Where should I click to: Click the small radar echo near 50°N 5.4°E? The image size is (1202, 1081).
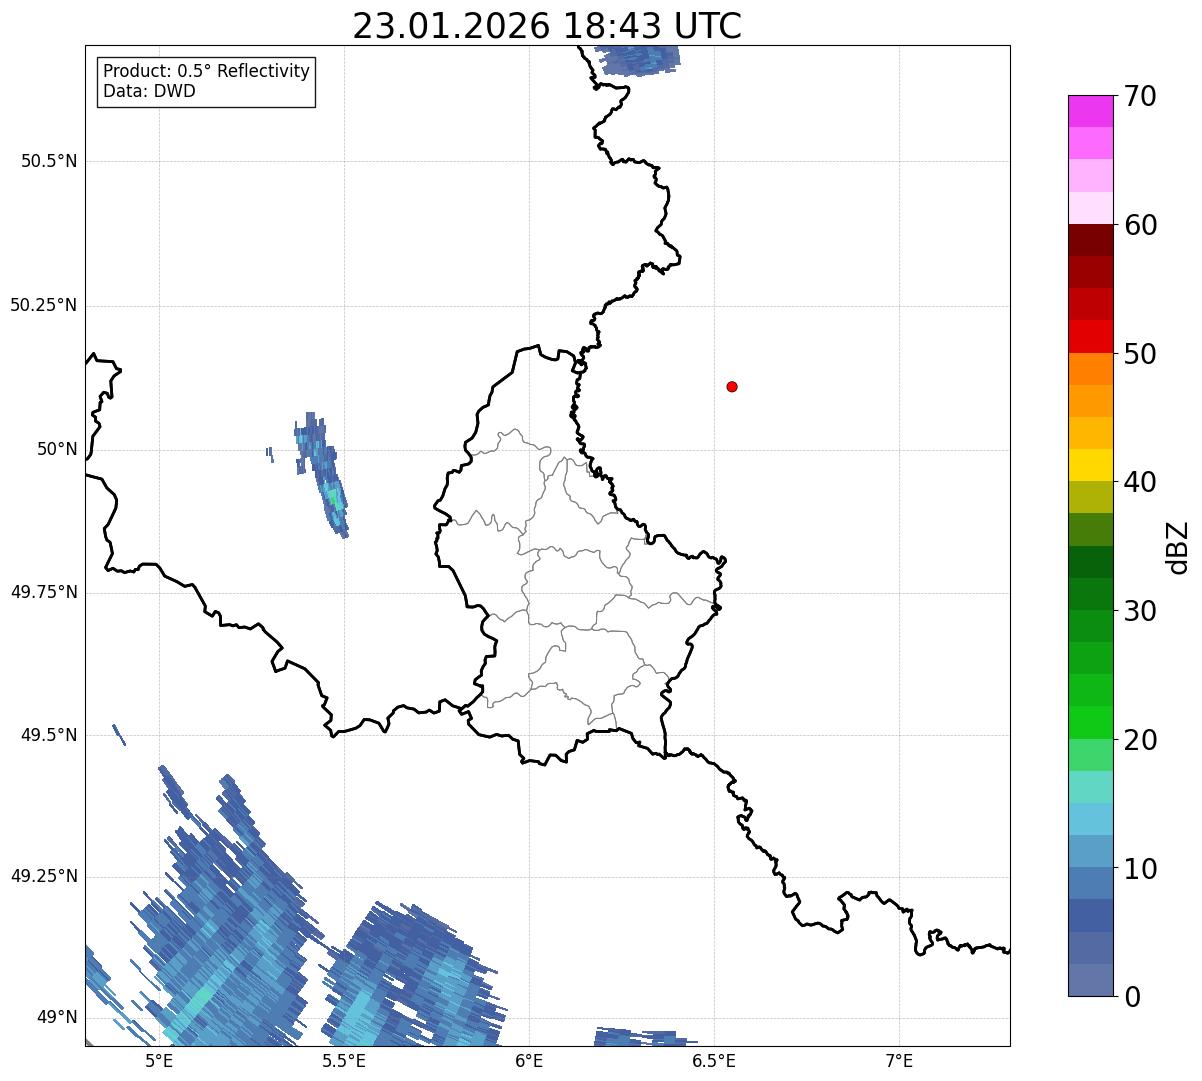click(322, 475)
